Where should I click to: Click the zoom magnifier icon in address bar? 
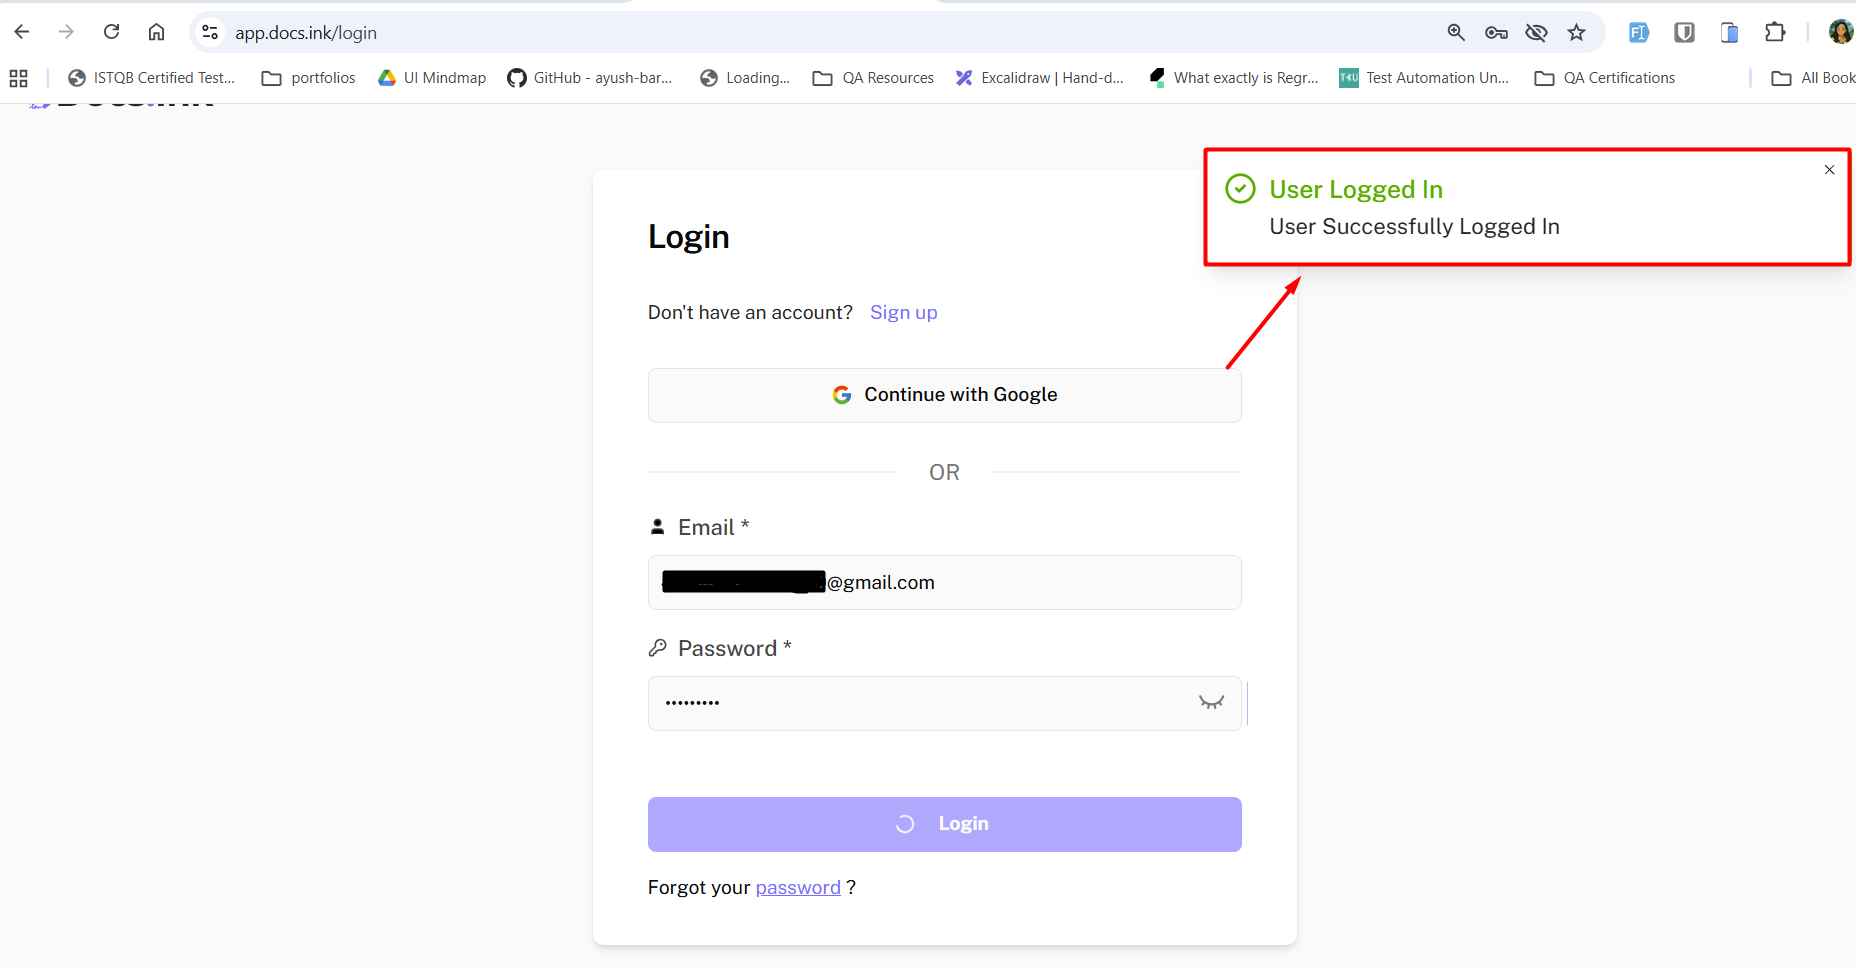[1456, 33]
